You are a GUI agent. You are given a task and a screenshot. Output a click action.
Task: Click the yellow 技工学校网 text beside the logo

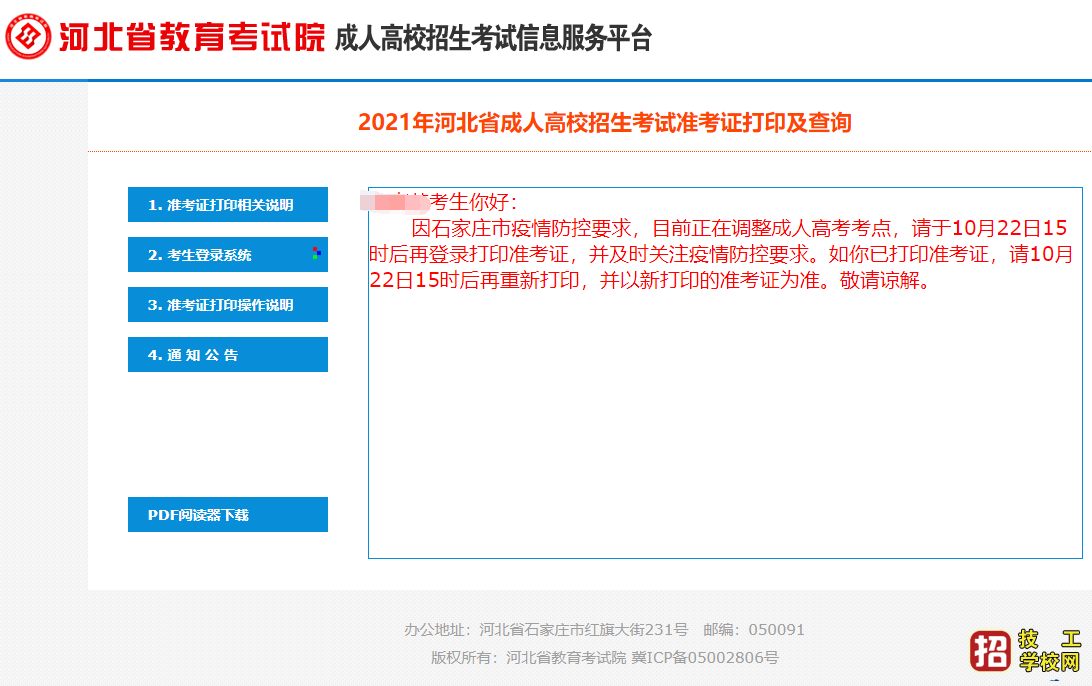[1050, 650]
